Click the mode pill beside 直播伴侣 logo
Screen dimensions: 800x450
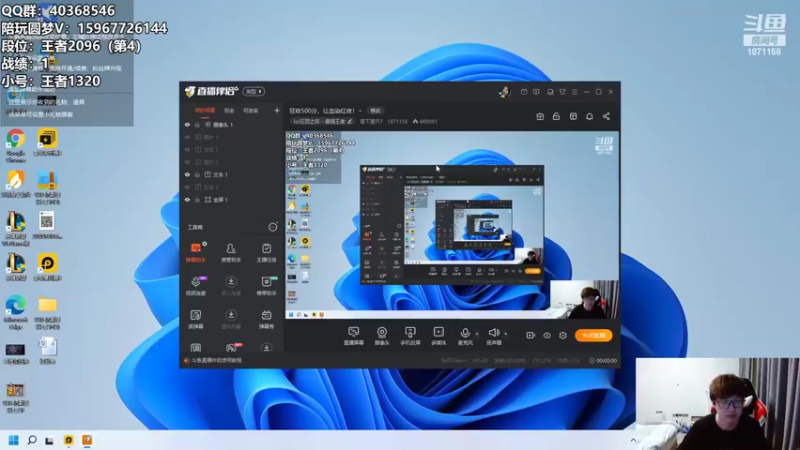(x=254, y=92)
